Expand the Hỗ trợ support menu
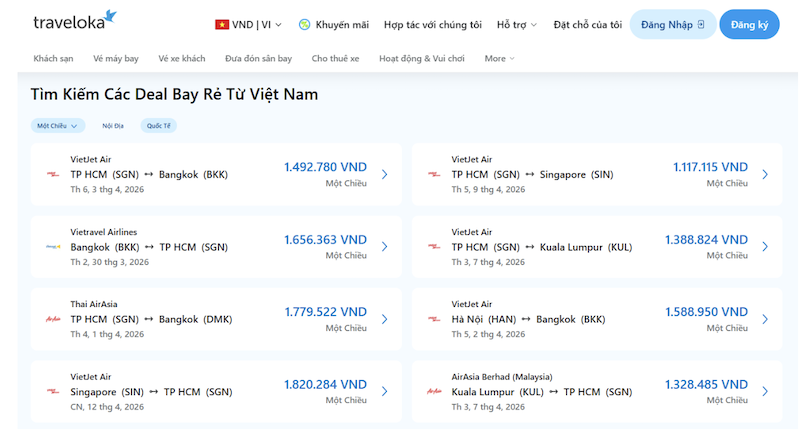Screen dimensions: 800x442 pos(517,24)
